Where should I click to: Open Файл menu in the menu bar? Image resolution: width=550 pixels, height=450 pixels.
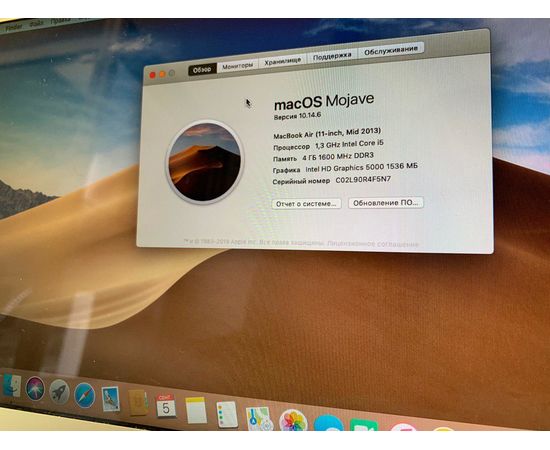click(36, 24)
